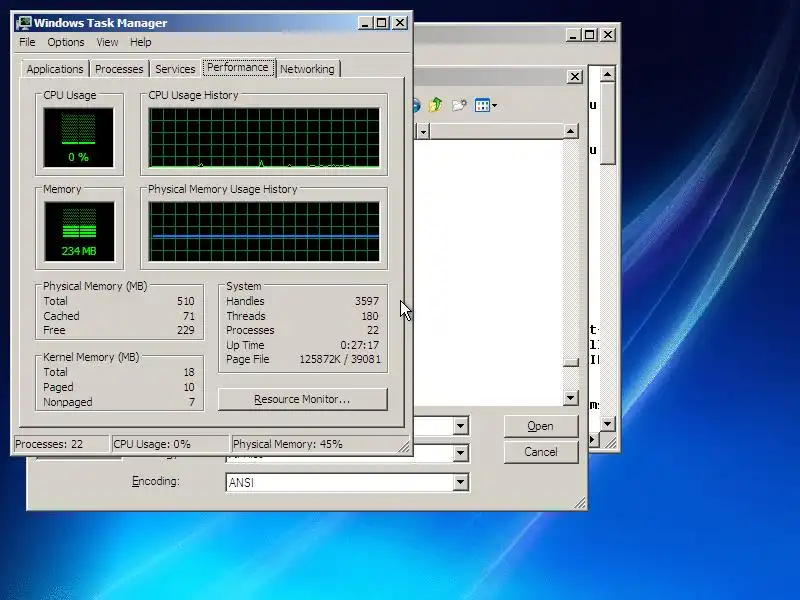800x600 pixels.
Task: Click the Handles value 3597
Action: tap(367, 301)
